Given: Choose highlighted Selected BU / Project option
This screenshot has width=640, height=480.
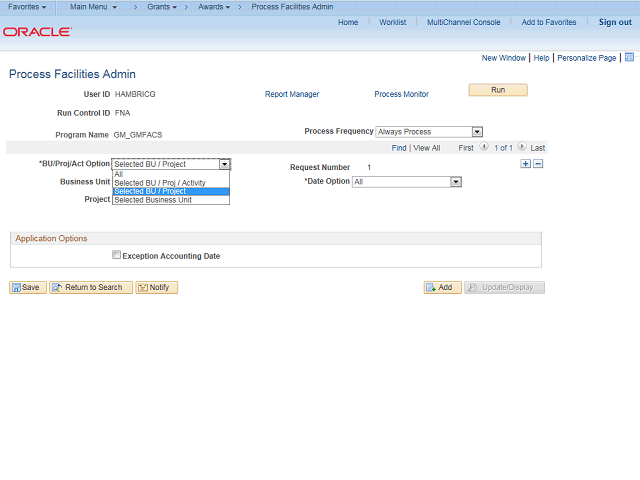Looking at the screenshot, I should (x=171, y=191).
